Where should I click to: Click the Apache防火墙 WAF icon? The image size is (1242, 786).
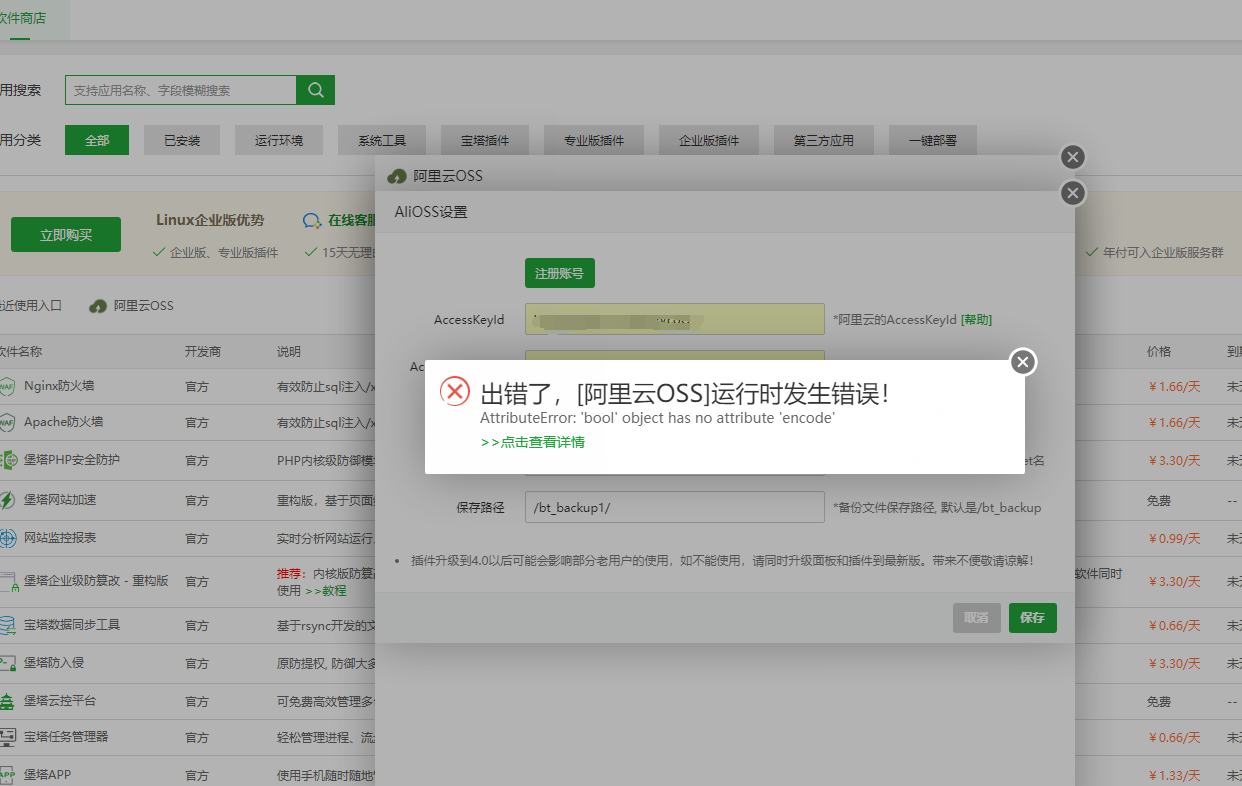7,422
